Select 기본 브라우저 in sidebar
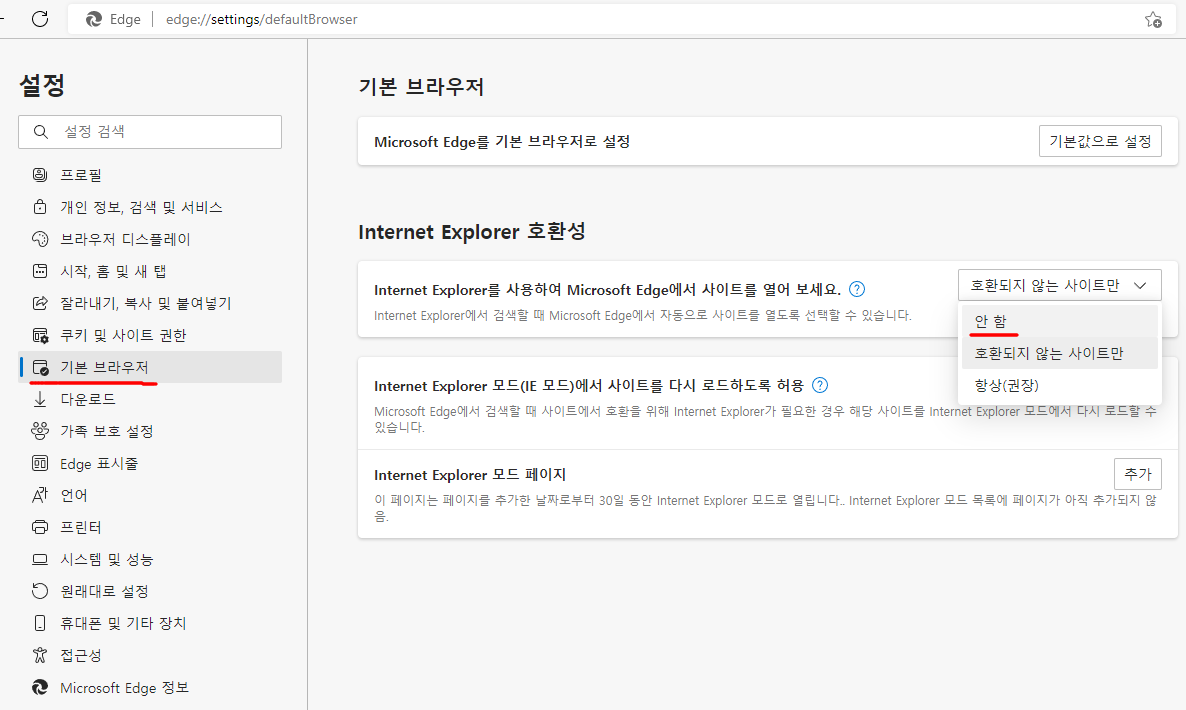1186x710 pixels. 150,367
